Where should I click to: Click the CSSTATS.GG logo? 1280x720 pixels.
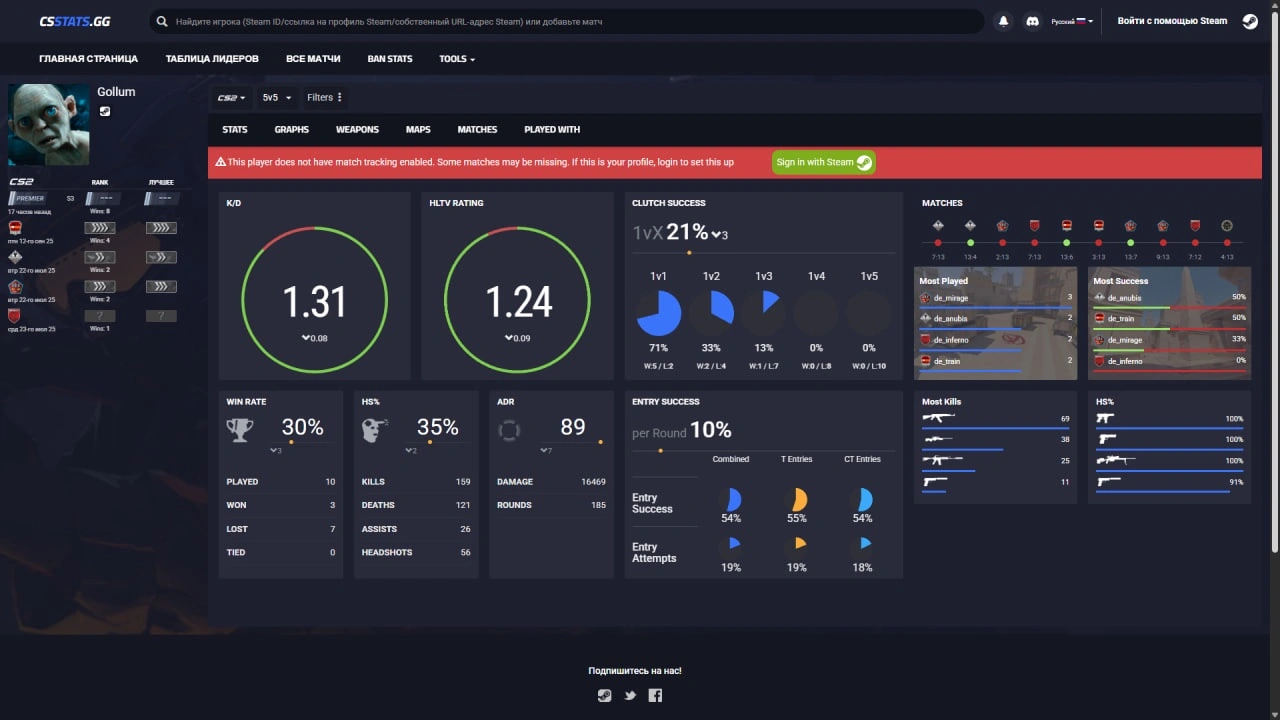(74, 21)
